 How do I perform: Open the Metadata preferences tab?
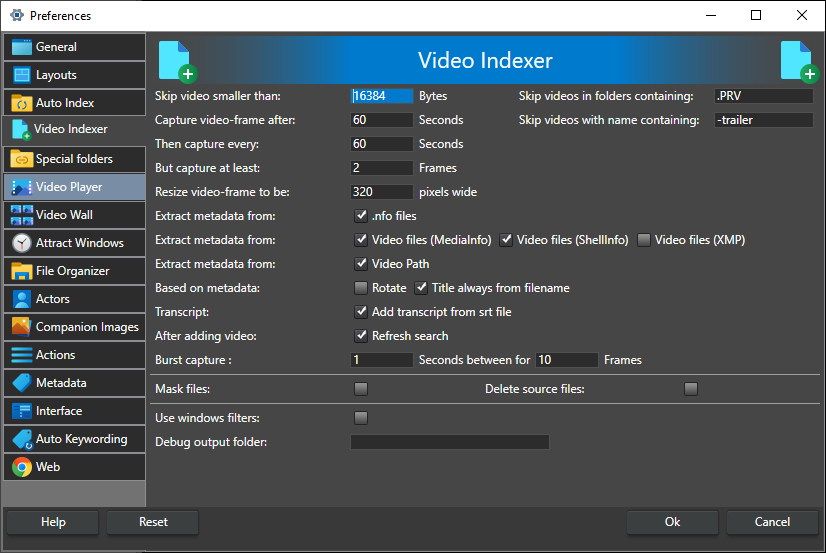75,383
